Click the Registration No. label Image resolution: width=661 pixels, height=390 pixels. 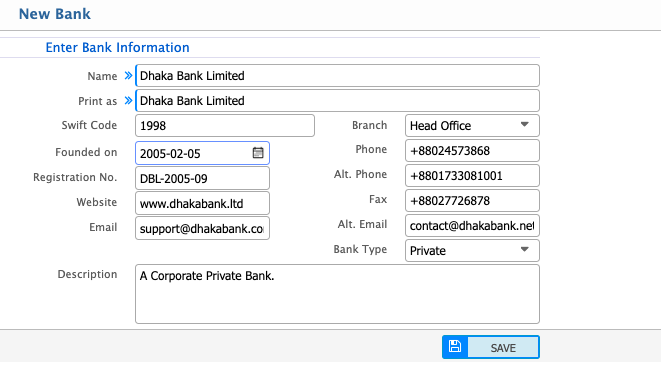coord(75,177)
